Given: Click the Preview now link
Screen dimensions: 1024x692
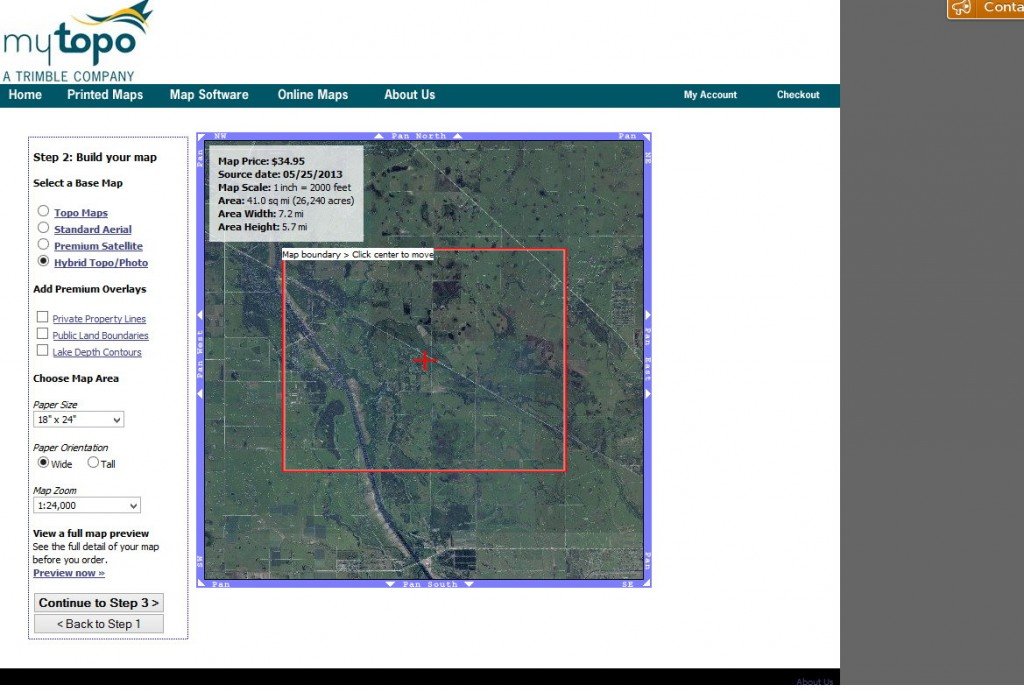Looking at the screenshot, I should tap(69, 573).
